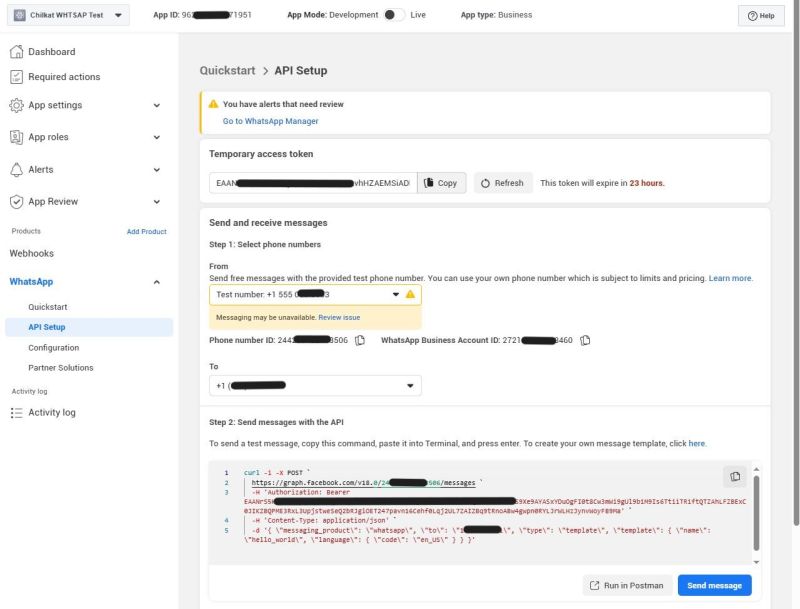The width and height of the screenshot is (800, 609).
Task: Copy the Phone number ID
Action: click(x=358, y=340)
